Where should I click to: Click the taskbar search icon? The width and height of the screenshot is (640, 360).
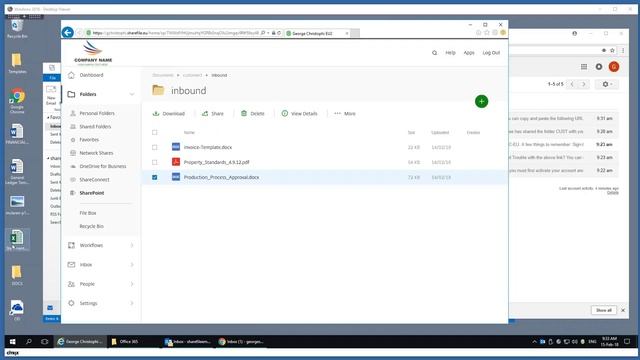tap(29, 342)
